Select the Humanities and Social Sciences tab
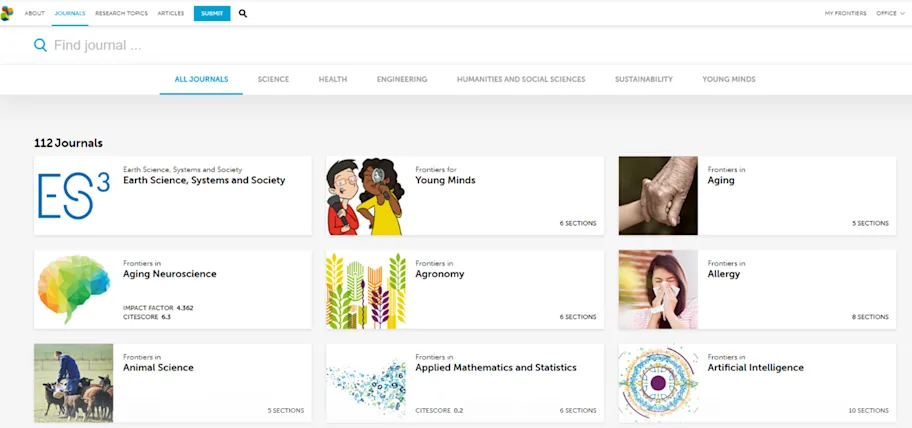 pyautogui.click(x=521, y=79)
